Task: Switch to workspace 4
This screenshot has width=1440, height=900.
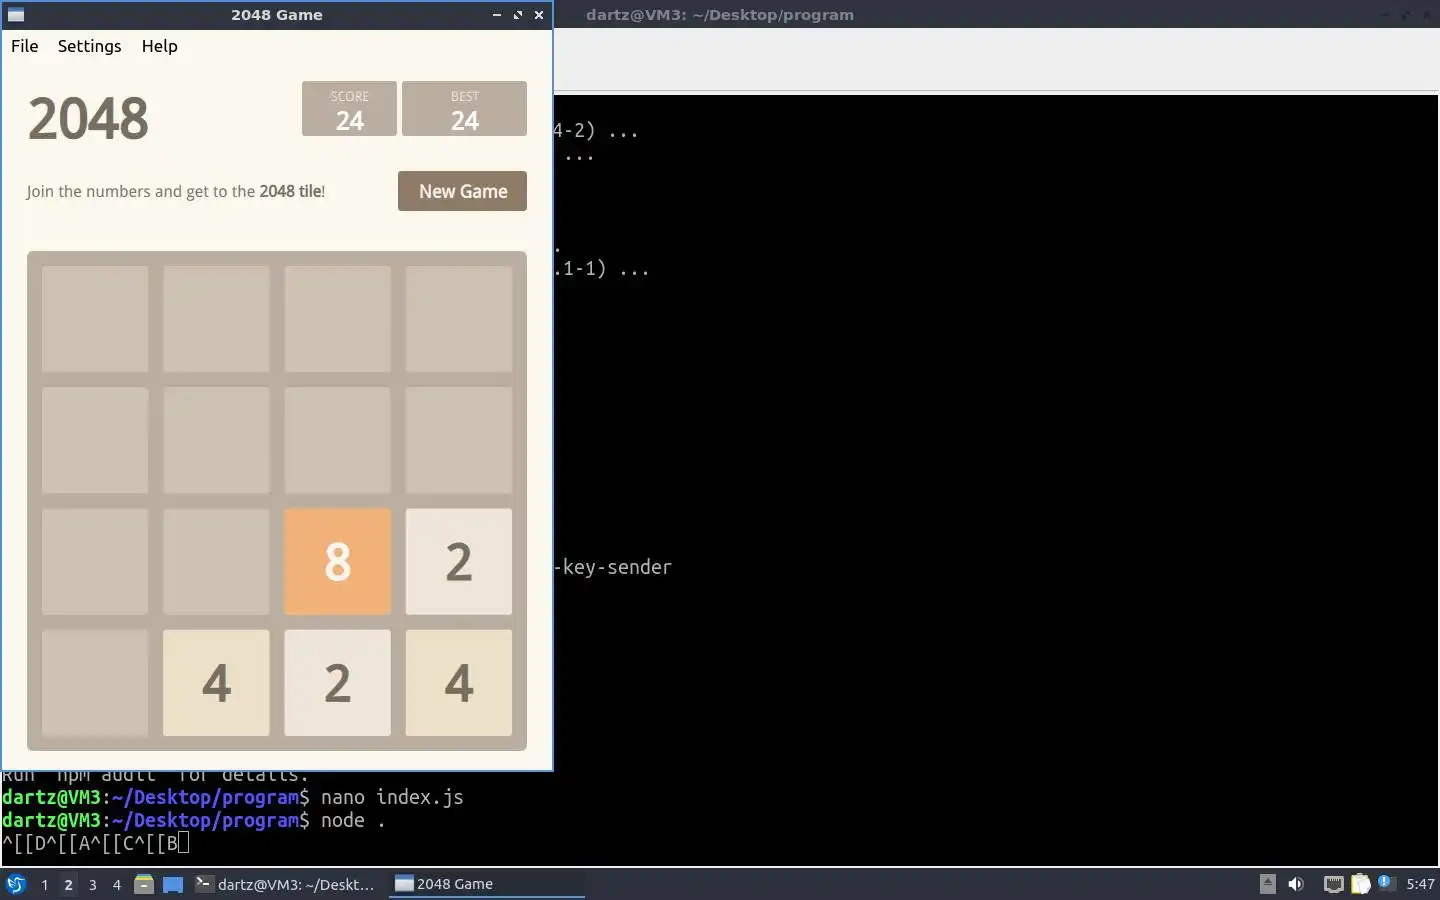Action: [116, 884]
